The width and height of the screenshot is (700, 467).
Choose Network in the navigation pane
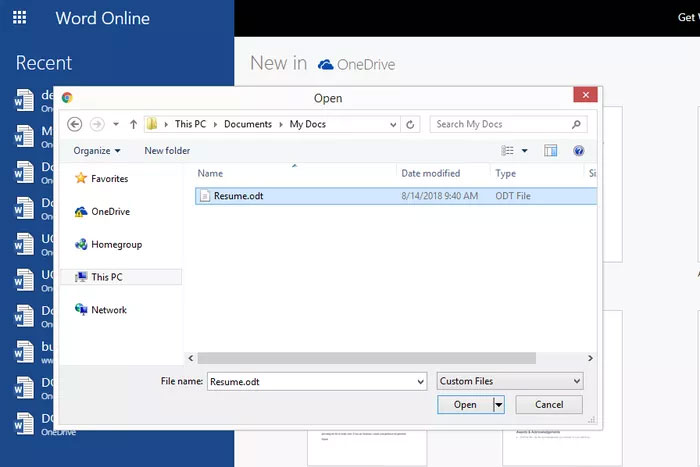point(109,310)
